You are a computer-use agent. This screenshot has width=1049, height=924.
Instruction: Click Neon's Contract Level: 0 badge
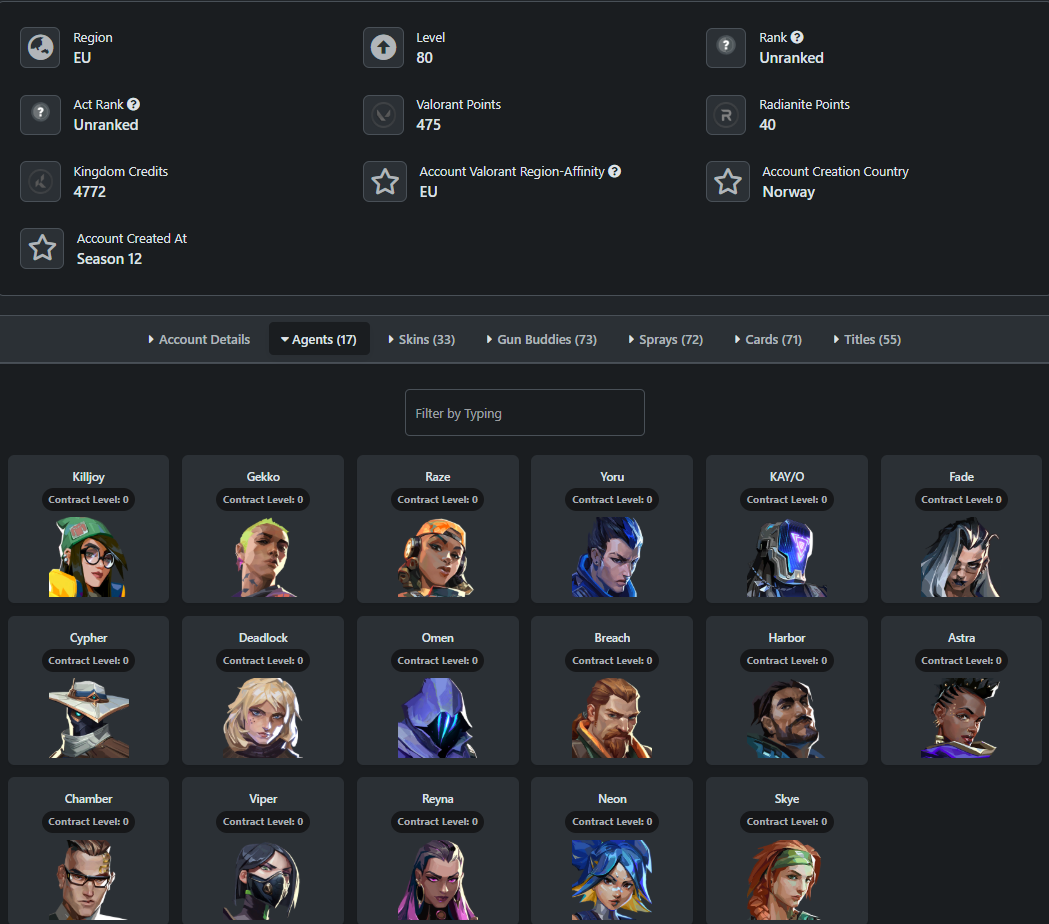coord(611,822)
